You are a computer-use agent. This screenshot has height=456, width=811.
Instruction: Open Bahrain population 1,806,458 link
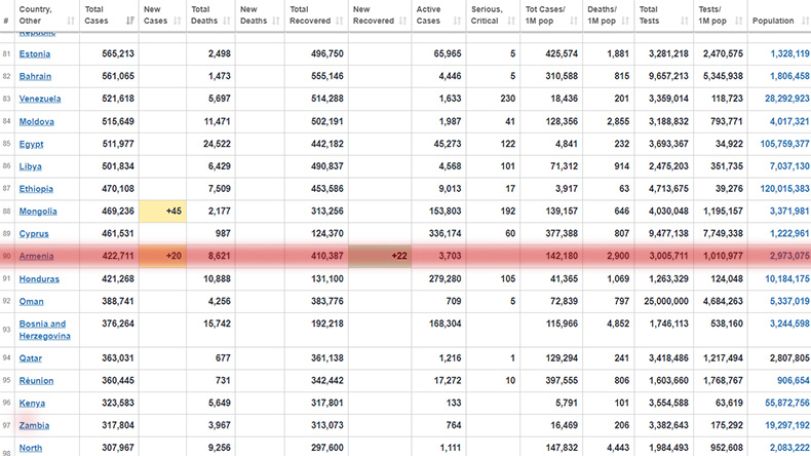pos(790,77)
